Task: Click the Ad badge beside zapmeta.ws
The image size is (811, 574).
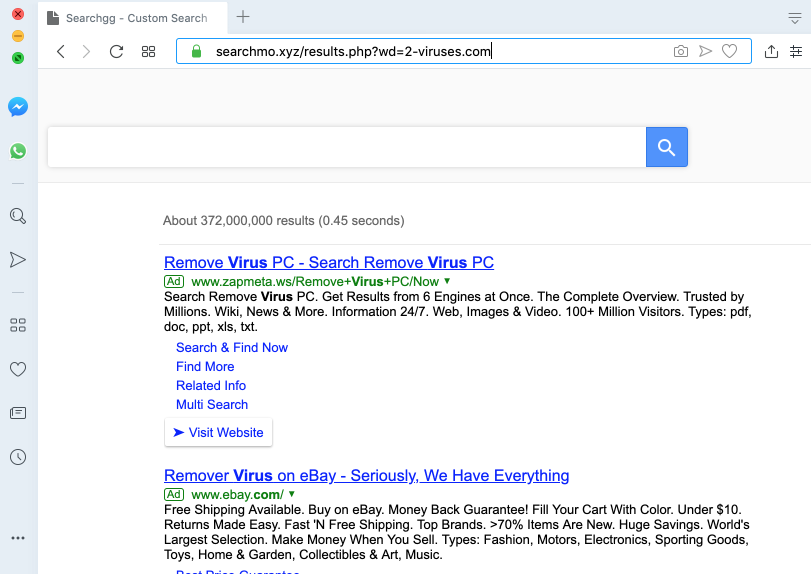Action: click(x=174, y=281)
